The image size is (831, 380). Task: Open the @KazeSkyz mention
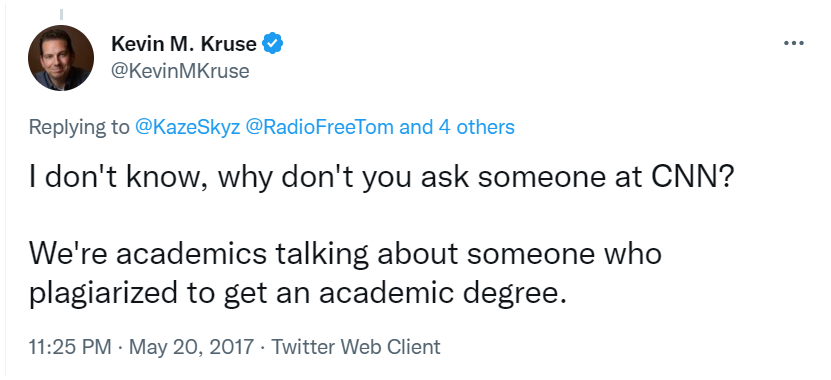click(188, 127)
